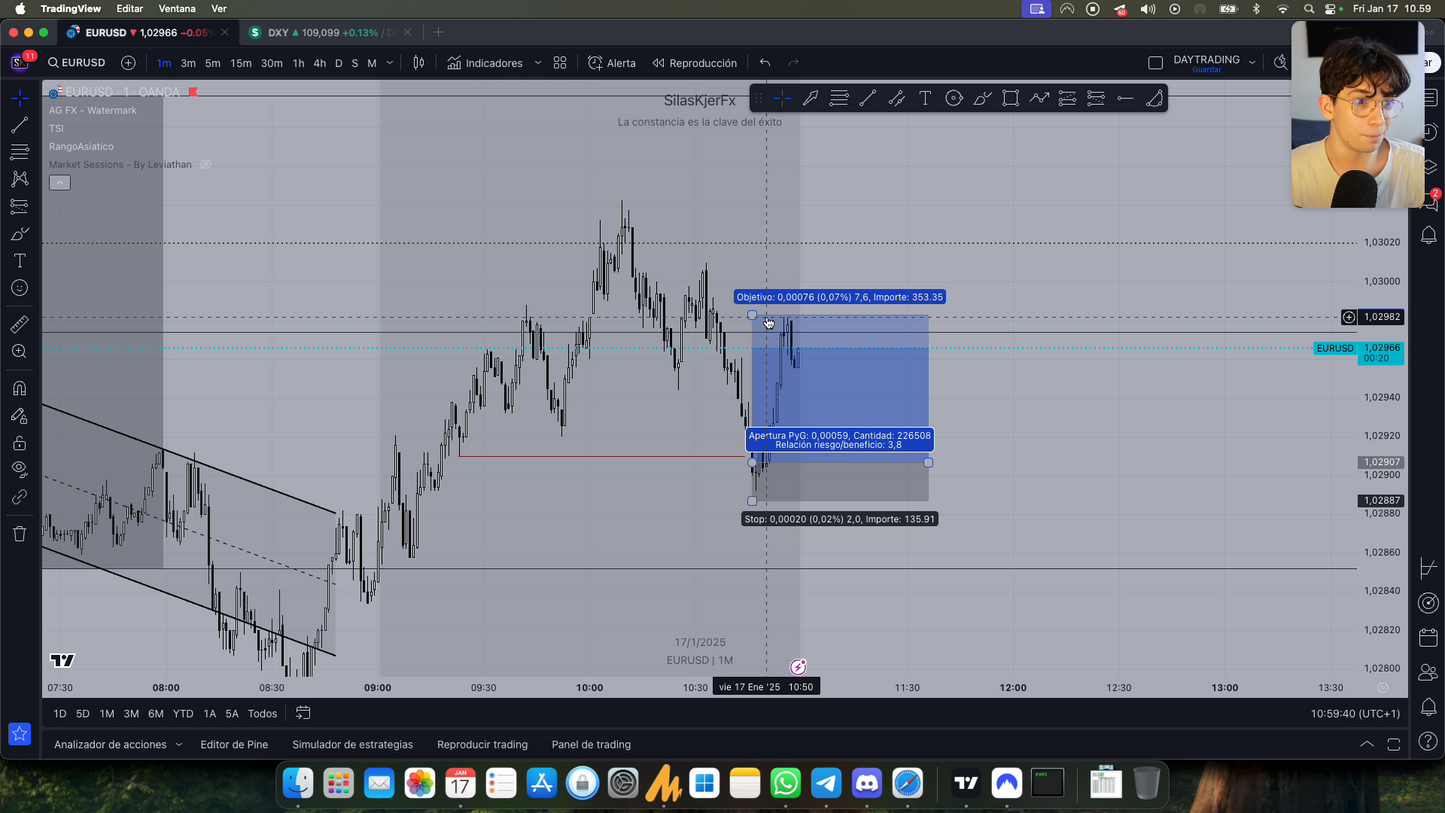Click the link drawings icon in left sidebar
The width and height of the screenshot is (1445, 813).
20,497
